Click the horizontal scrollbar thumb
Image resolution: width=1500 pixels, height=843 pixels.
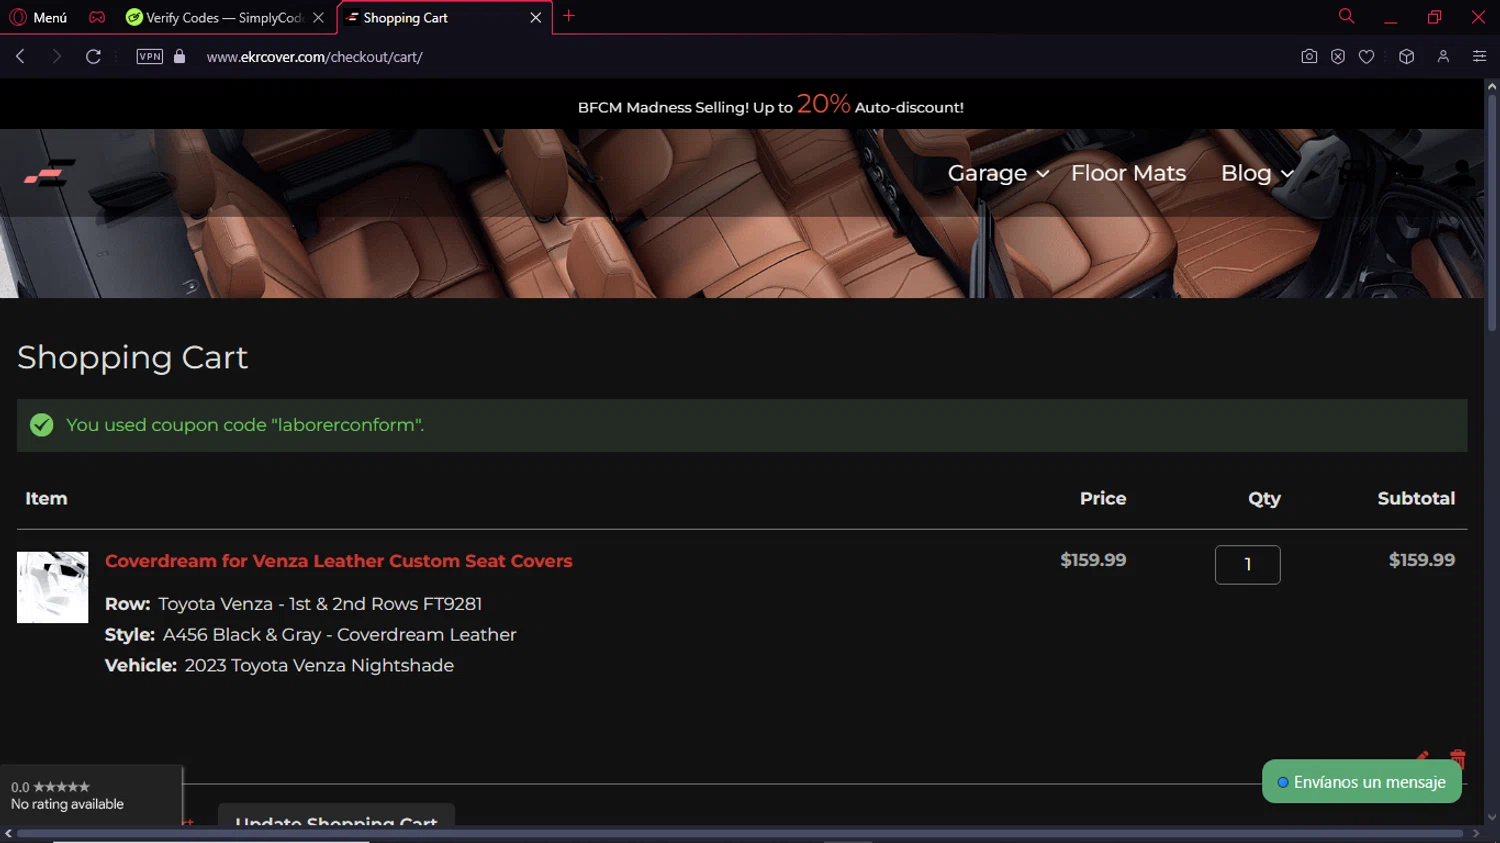(740, 833)
